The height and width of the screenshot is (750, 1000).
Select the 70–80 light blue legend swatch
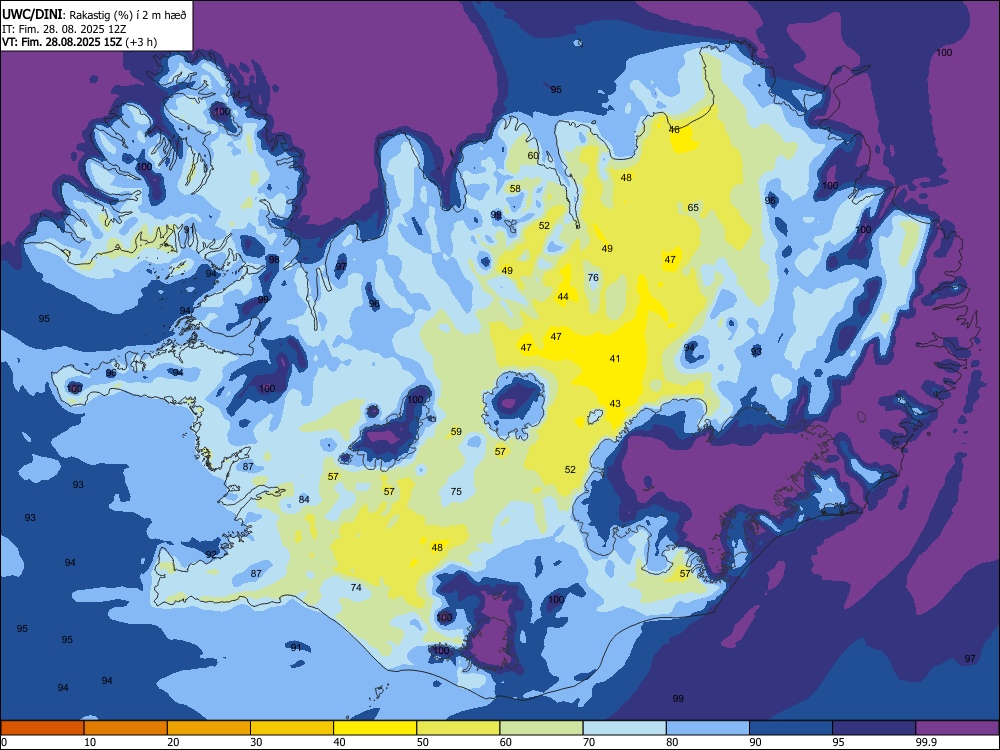624,728
